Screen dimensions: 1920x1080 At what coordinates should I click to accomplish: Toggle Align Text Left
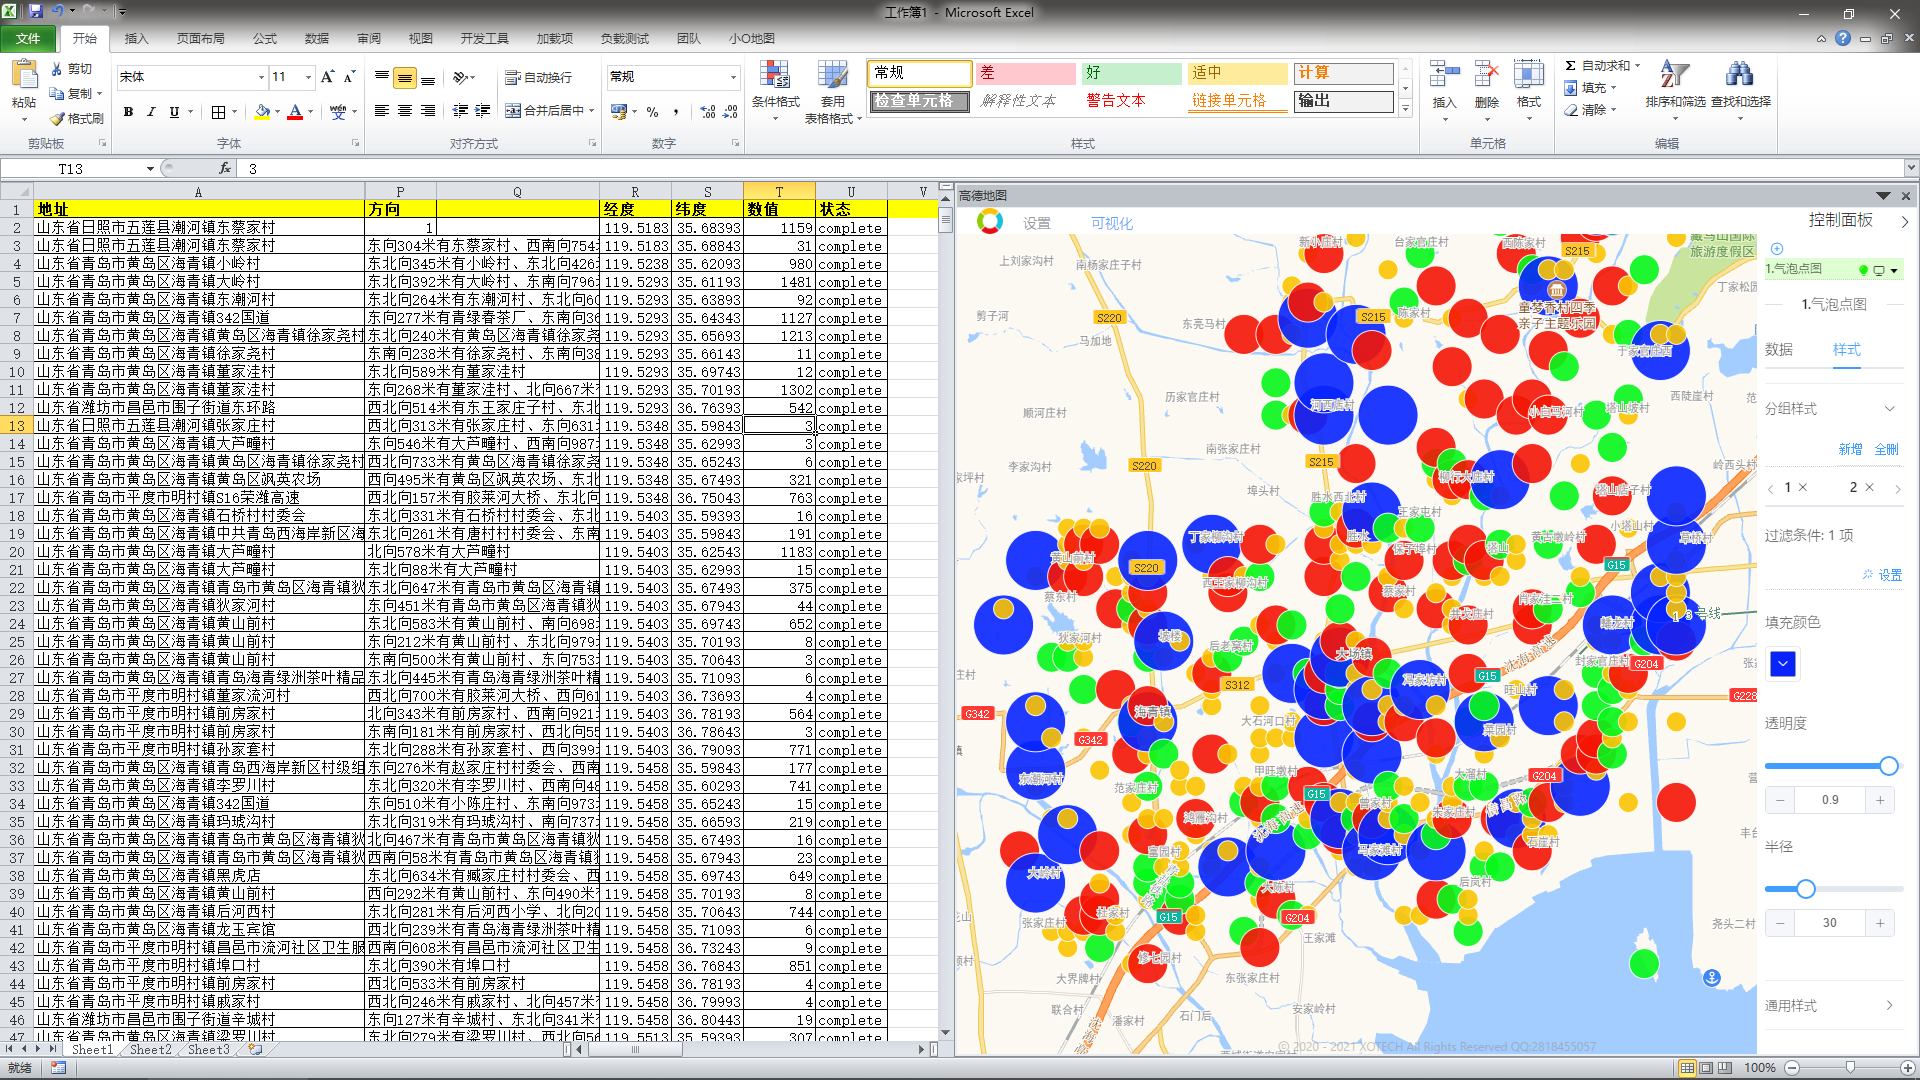click(x=382, y=111)
